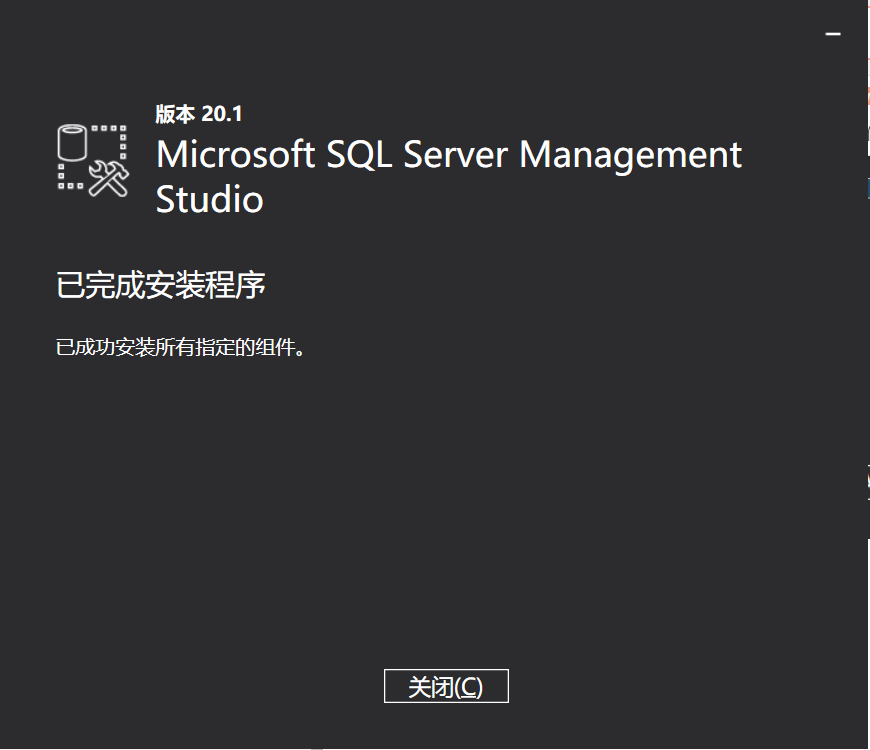Click the word Microsoft in the title
870x750 pixels.
pyautogui.click(x=236, y=155)
